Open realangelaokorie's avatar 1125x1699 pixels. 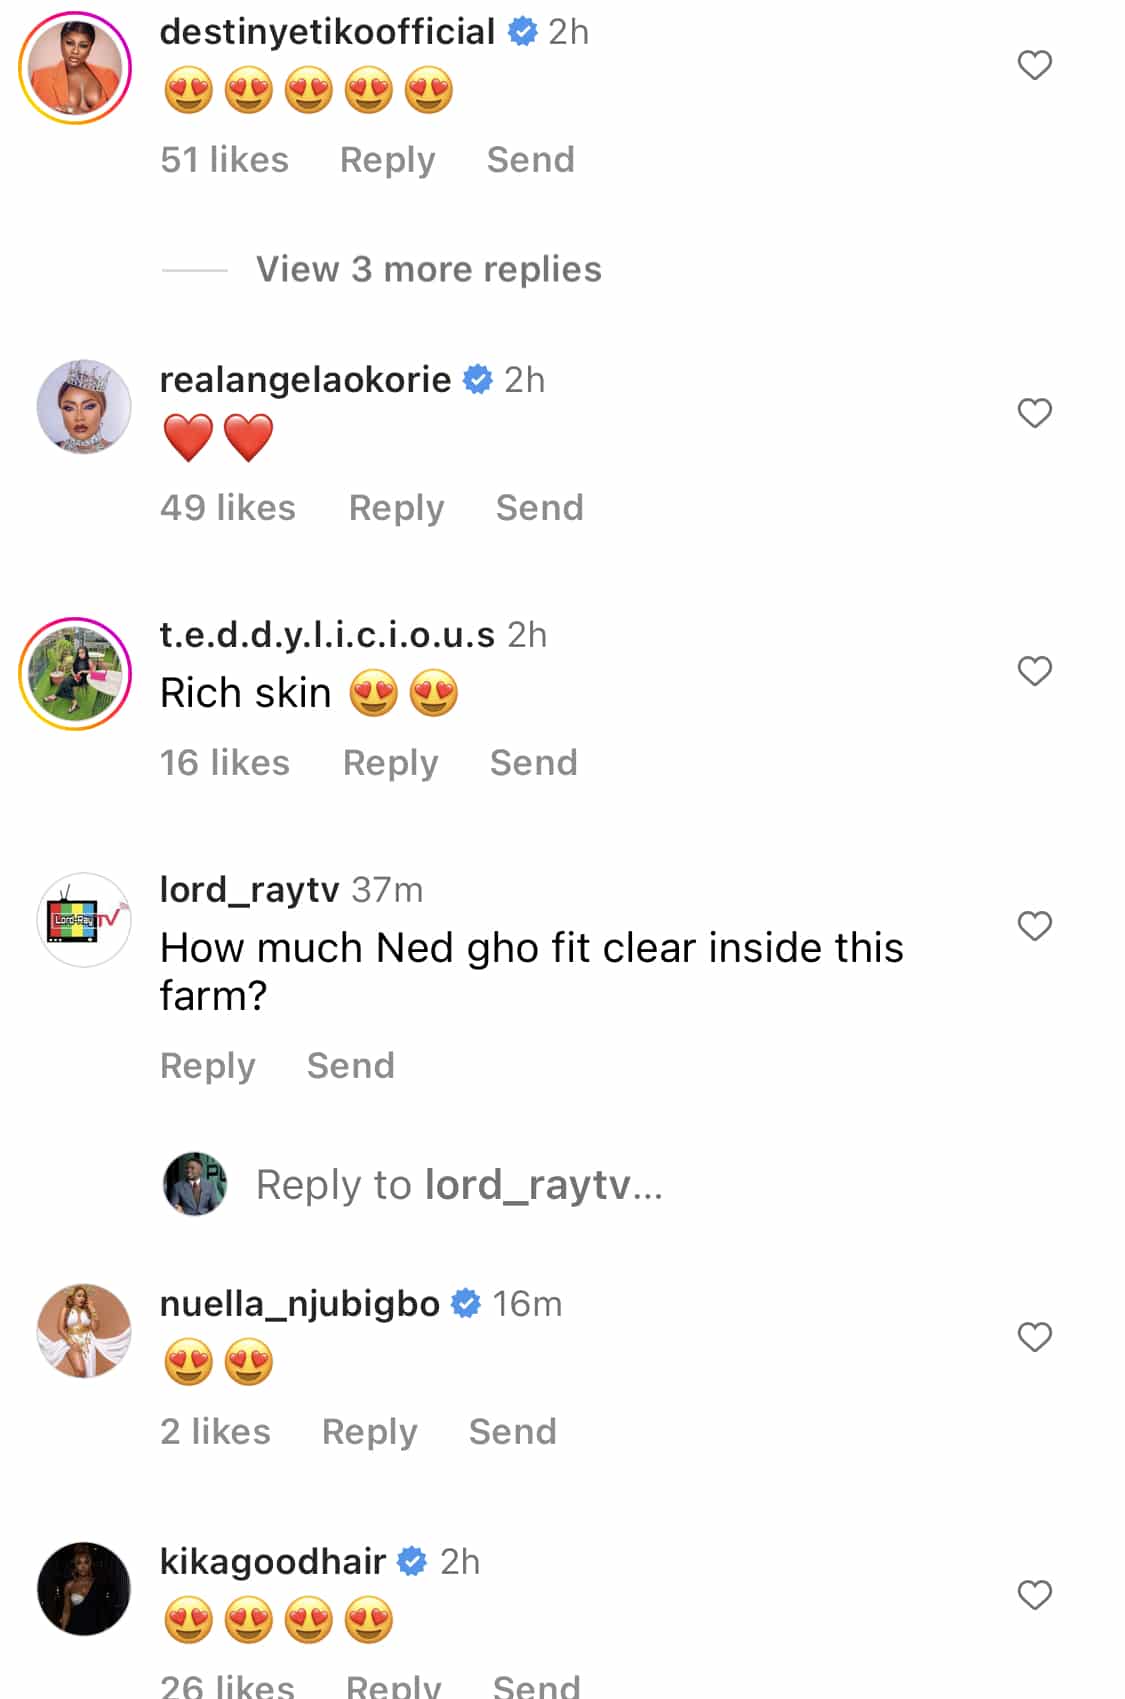84,407
